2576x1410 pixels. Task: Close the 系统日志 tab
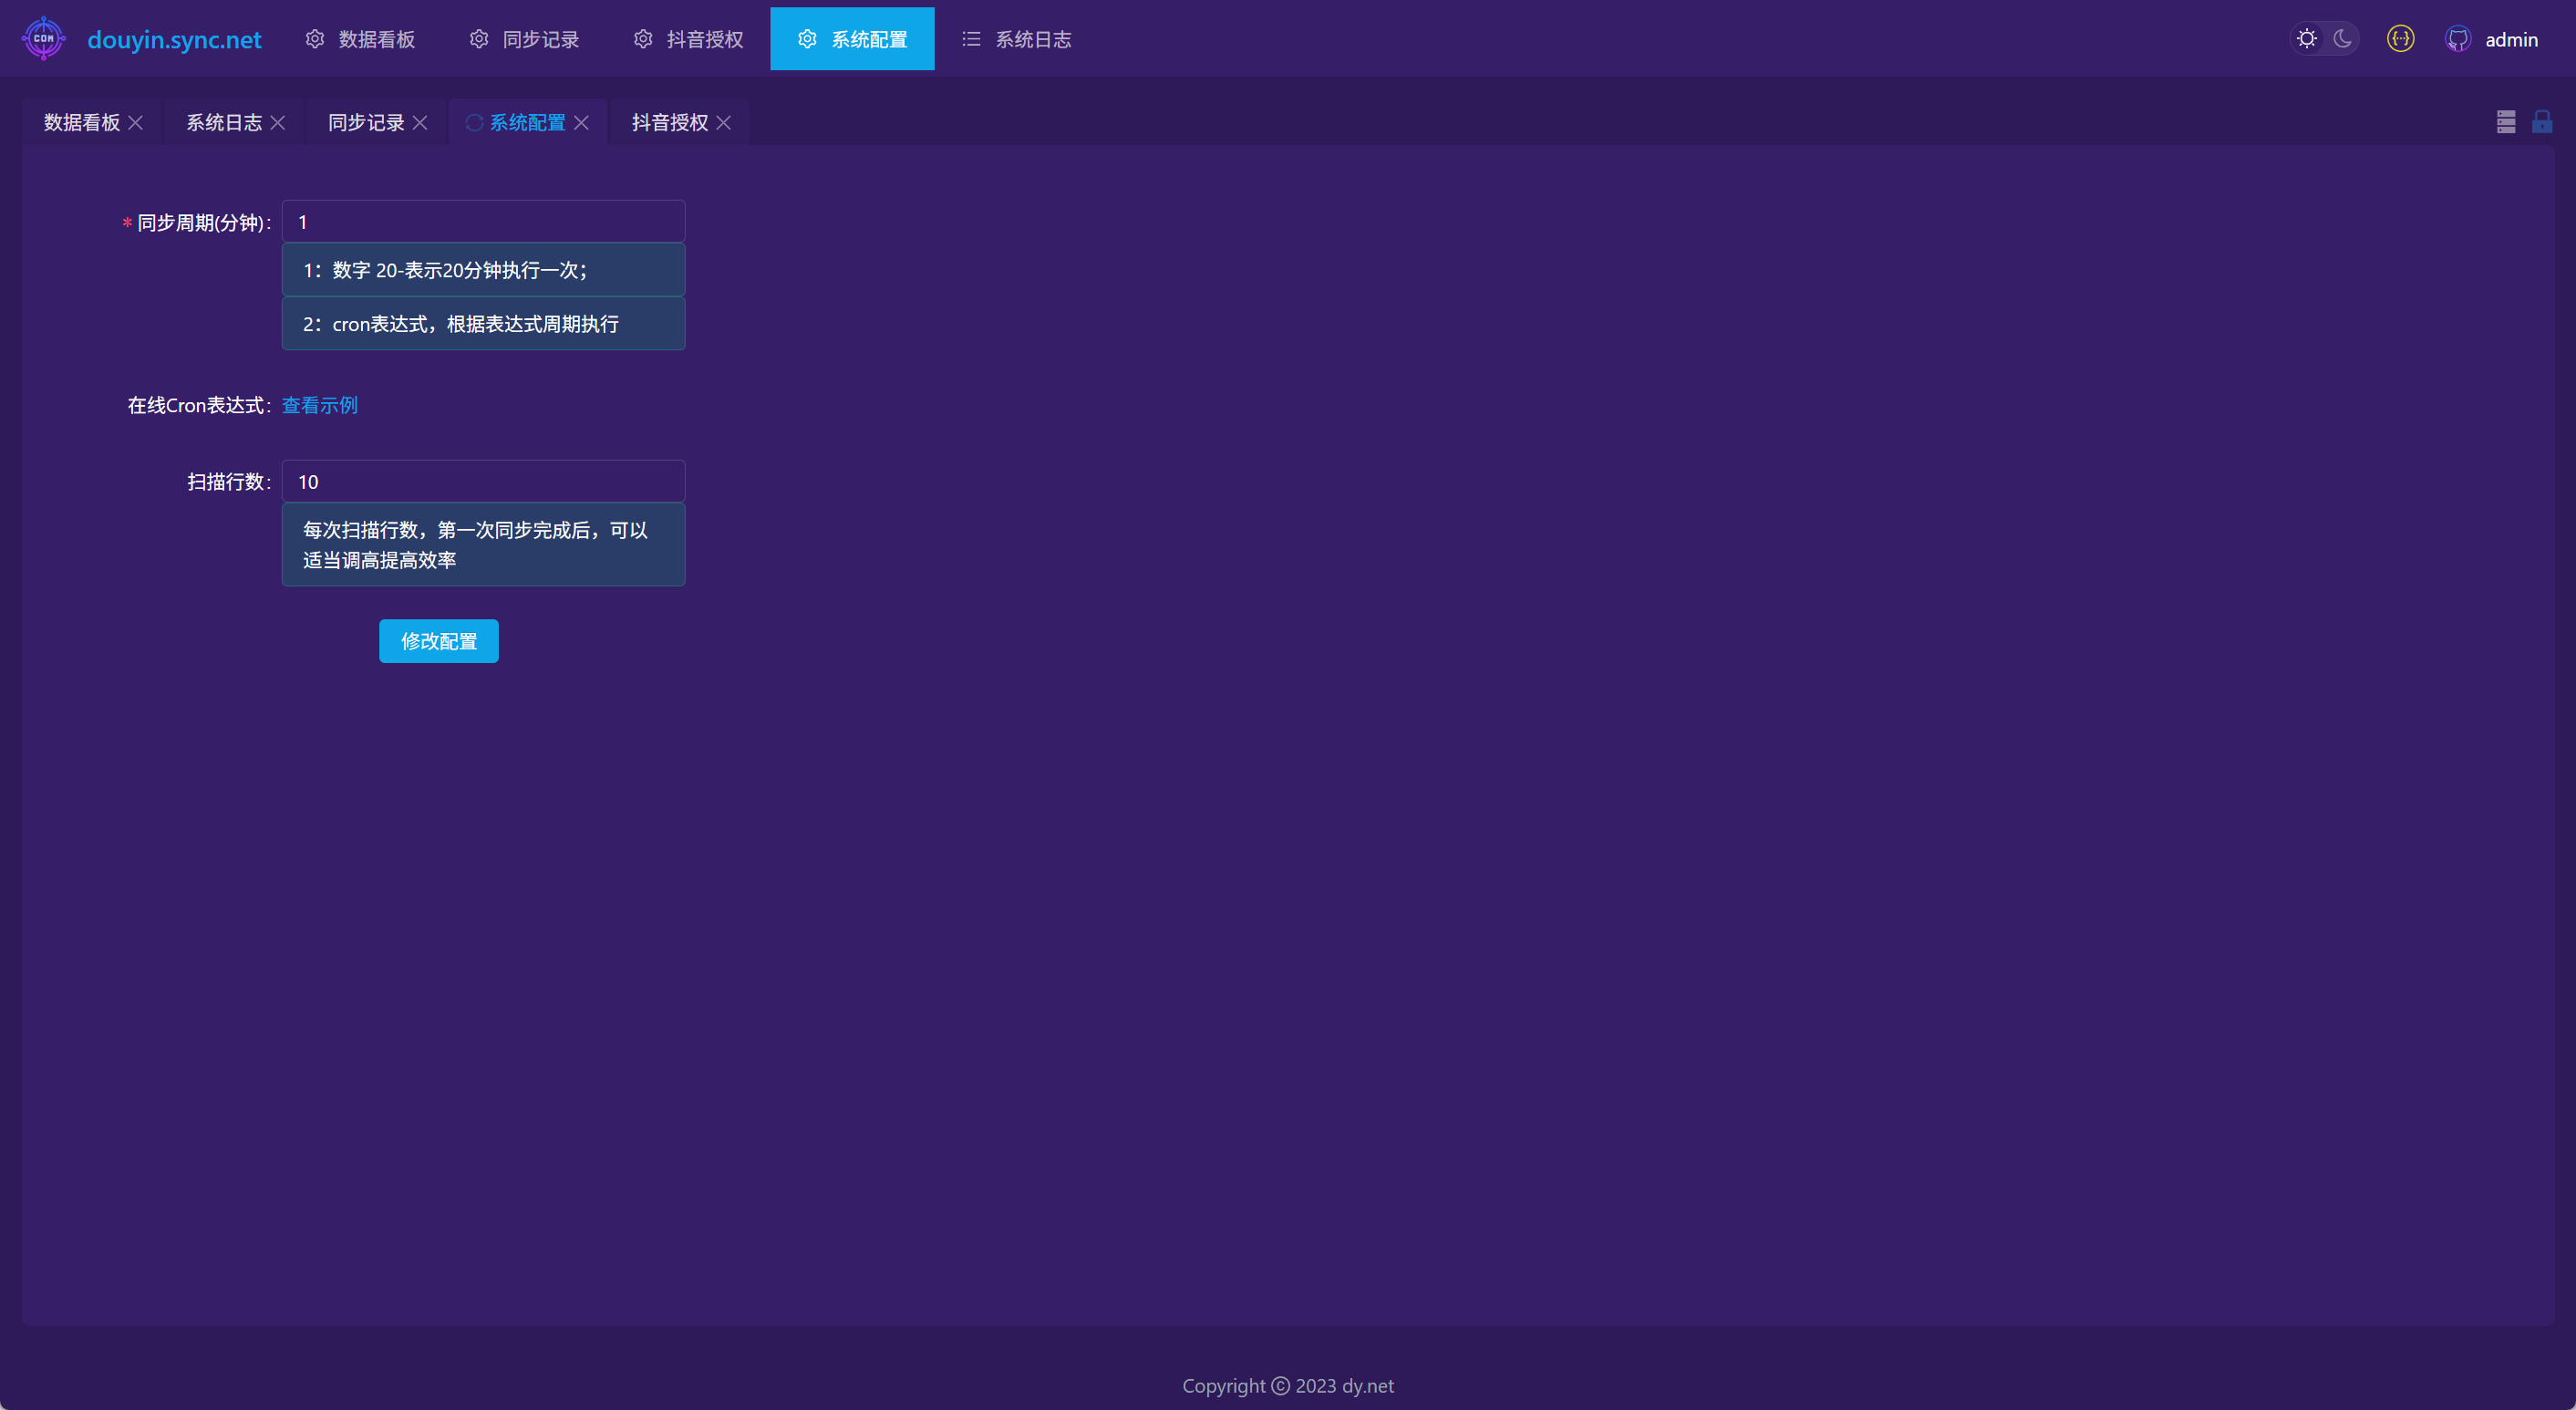pyautogui.click(x=278, y=122)
